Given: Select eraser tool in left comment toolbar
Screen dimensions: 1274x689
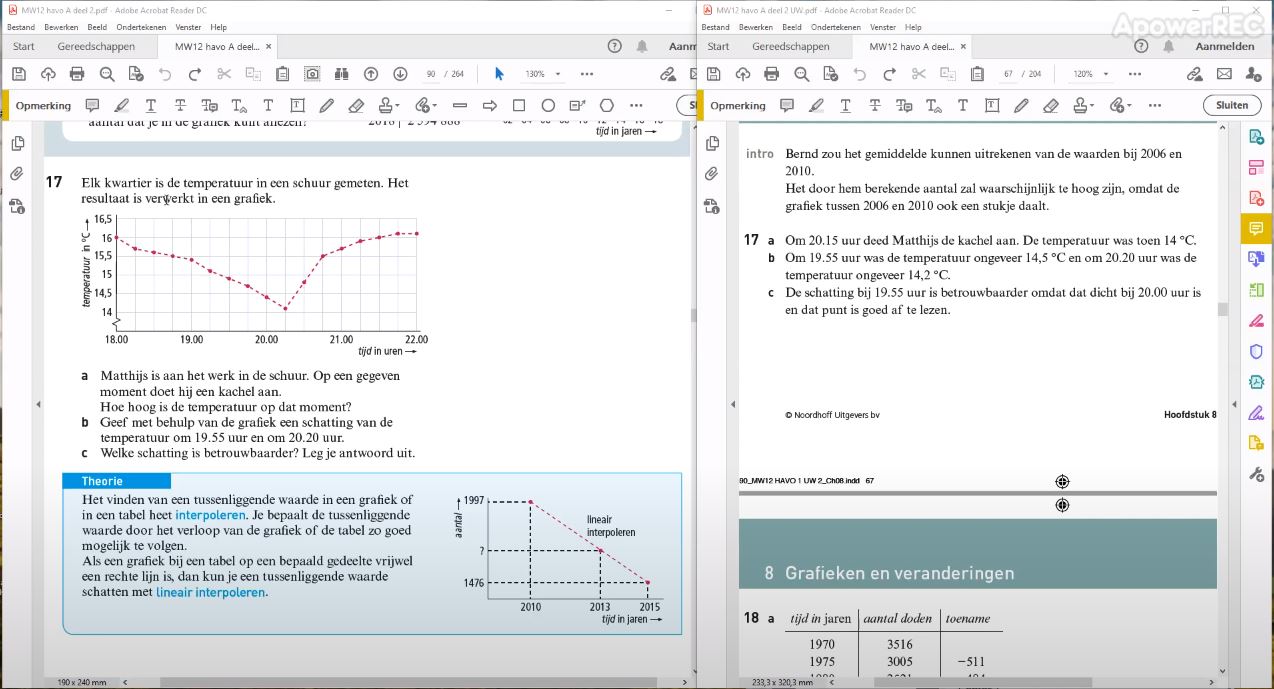Looking at the screenshot, I should pyautogui.click(x=356, y=105).
